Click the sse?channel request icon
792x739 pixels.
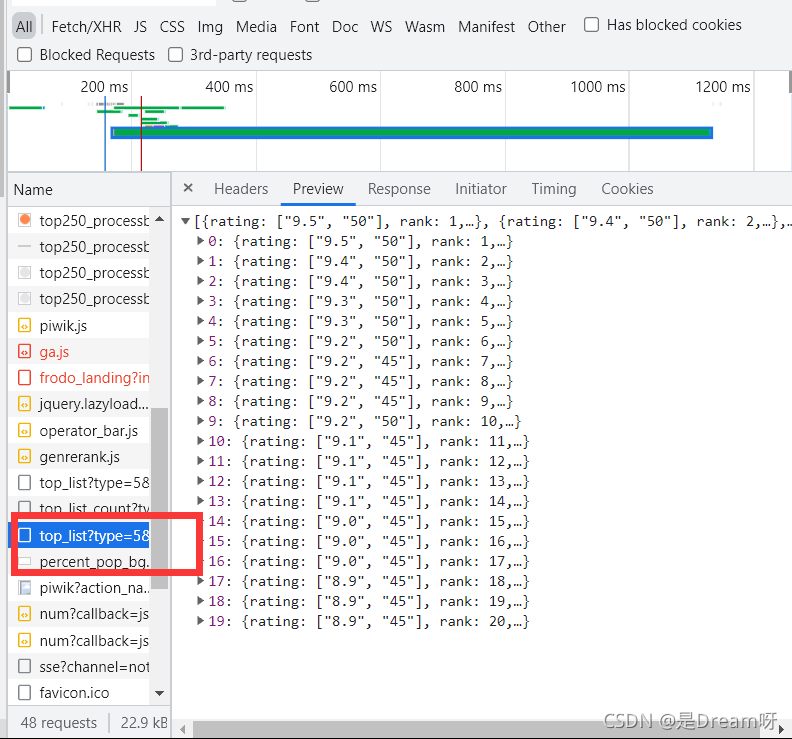point(24,666)
